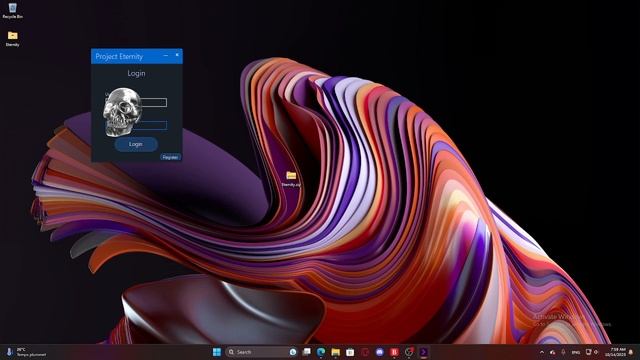Image resolution: width=640 pixels, height=360 pixels.
Task: Open the red B app in taskbar
Action: [394, 352]
